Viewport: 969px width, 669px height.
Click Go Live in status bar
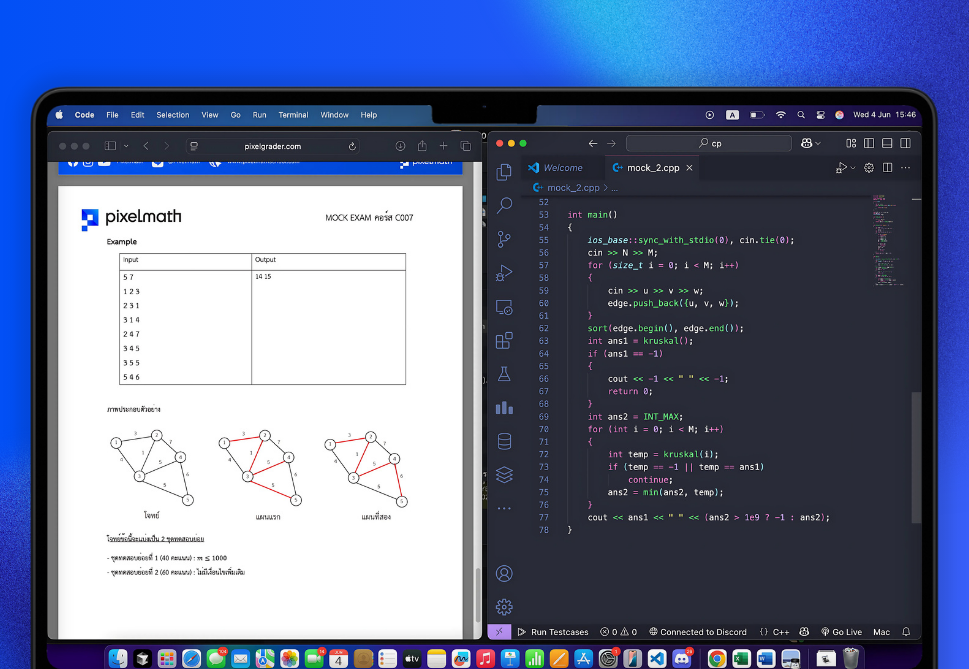click(x=840, y=632)
